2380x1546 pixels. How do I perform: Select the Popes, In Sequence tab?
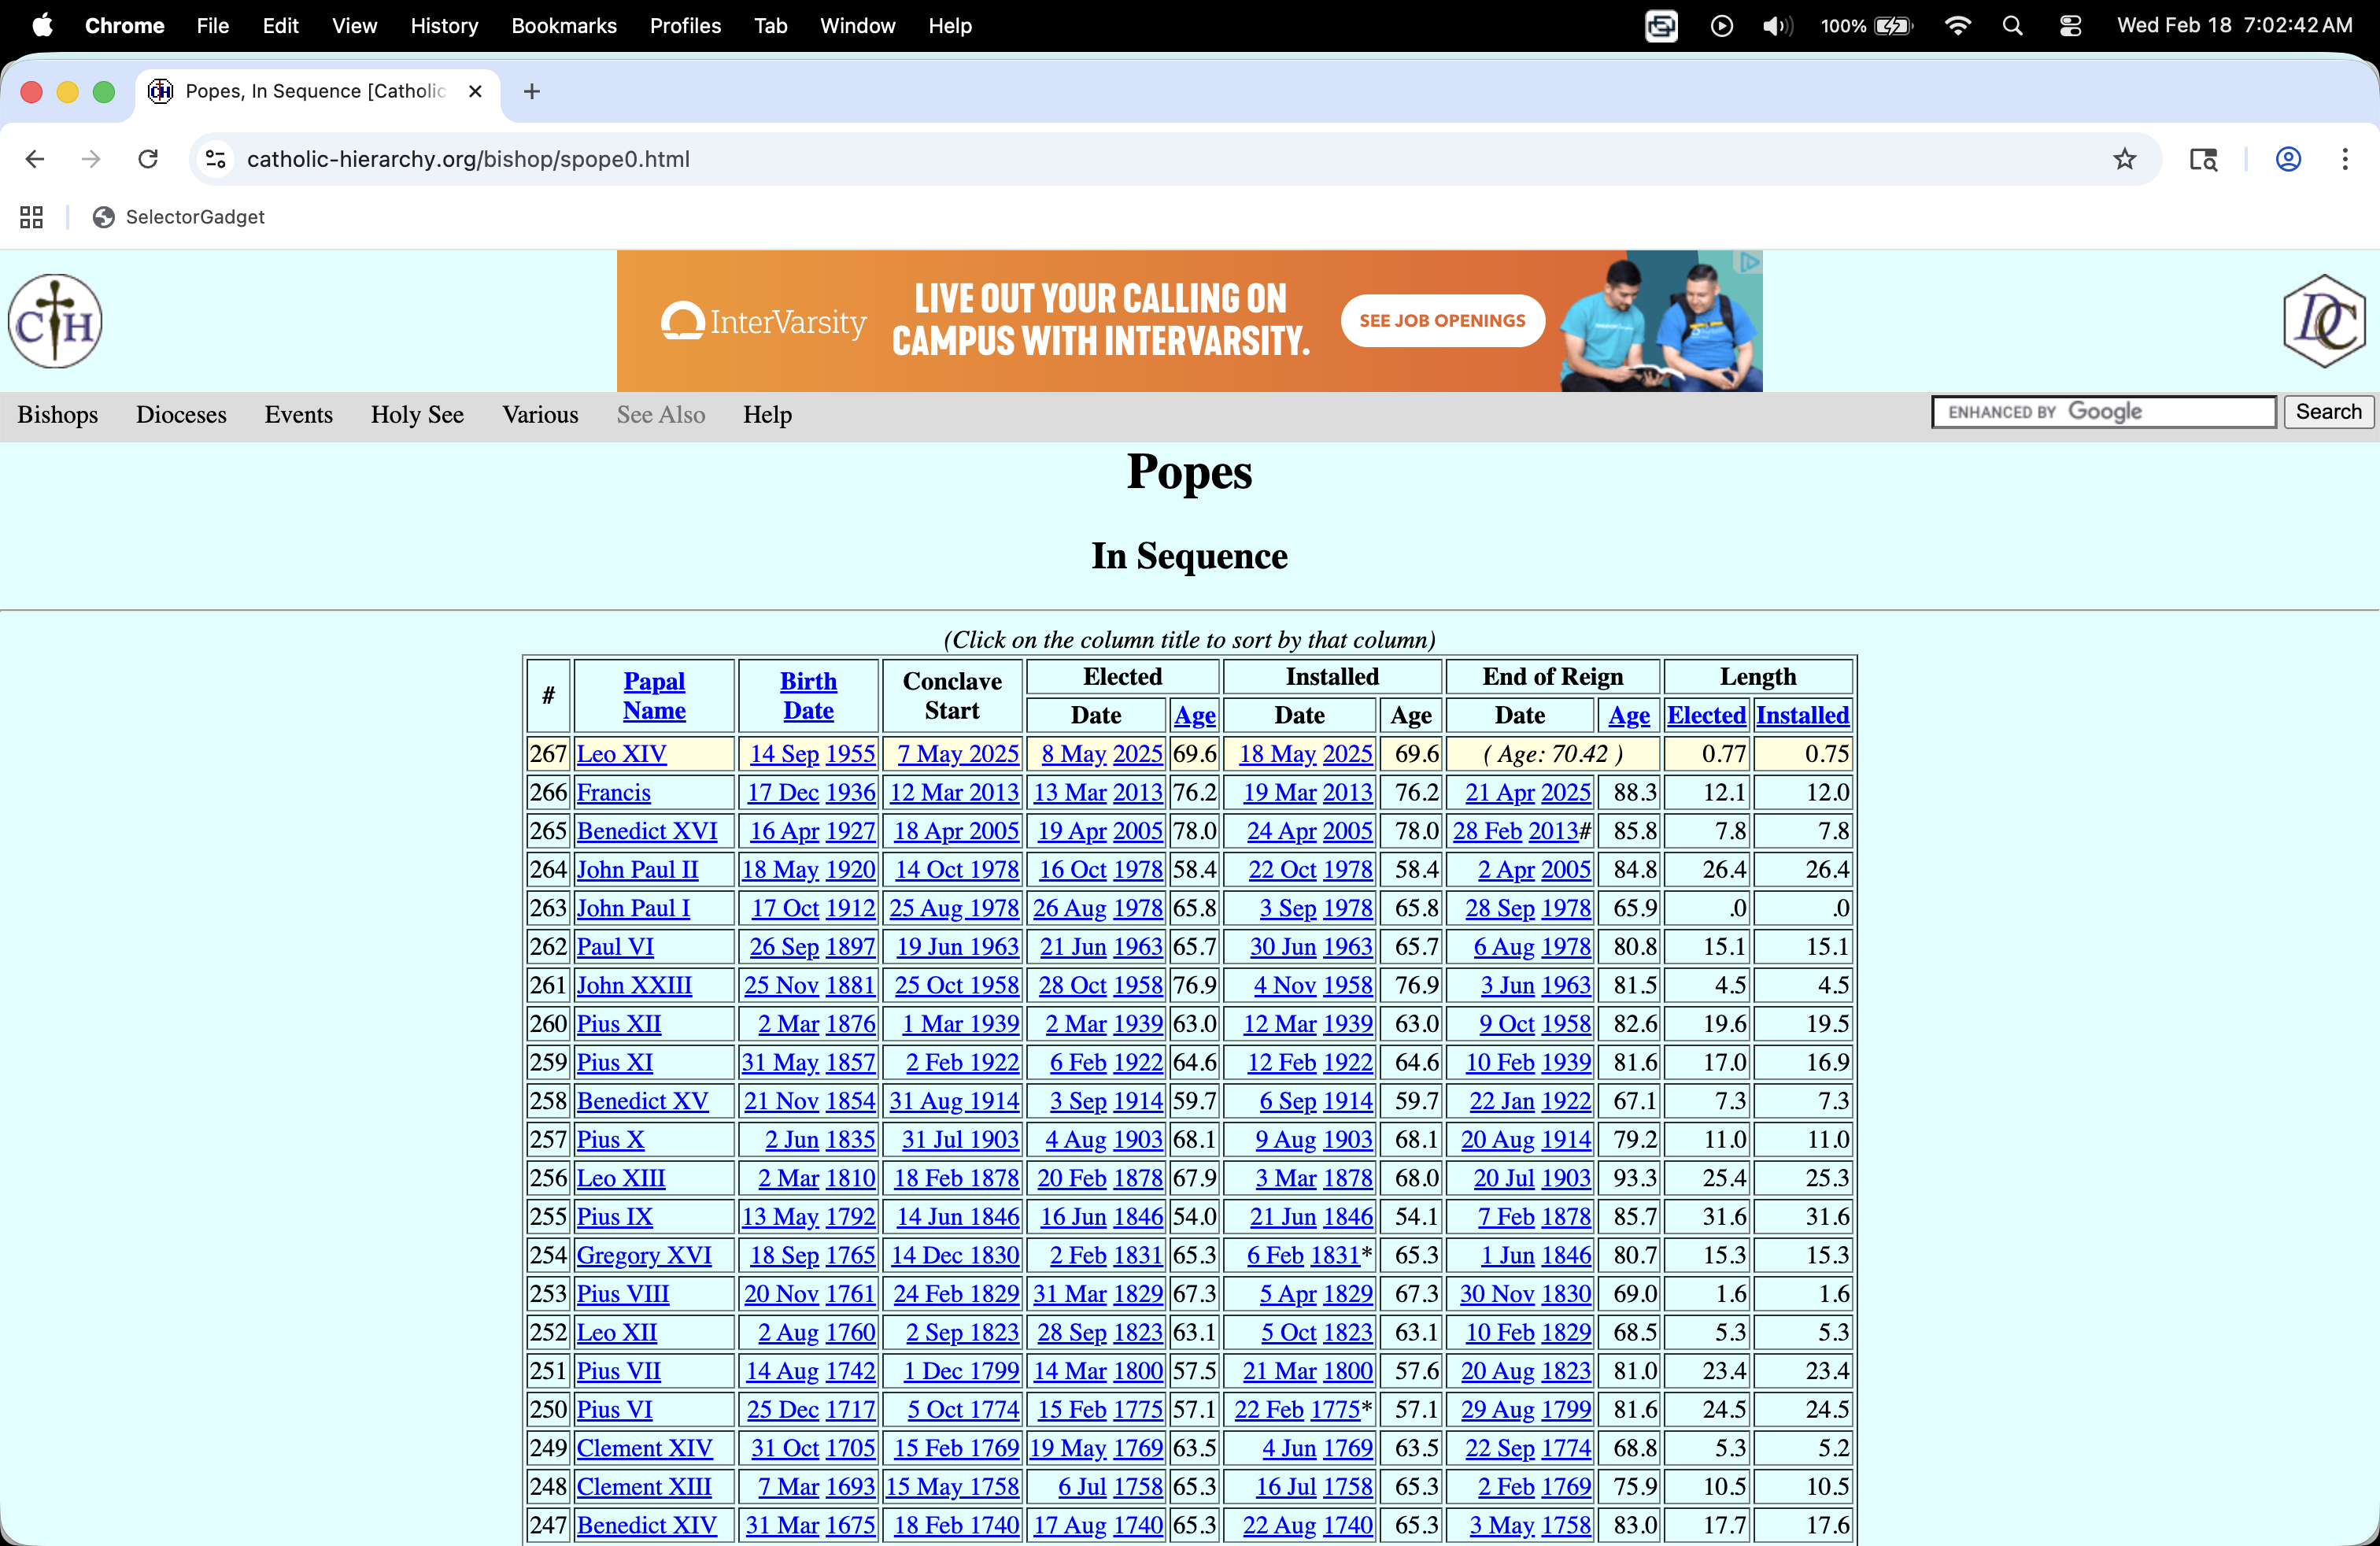tap(315, 91)
